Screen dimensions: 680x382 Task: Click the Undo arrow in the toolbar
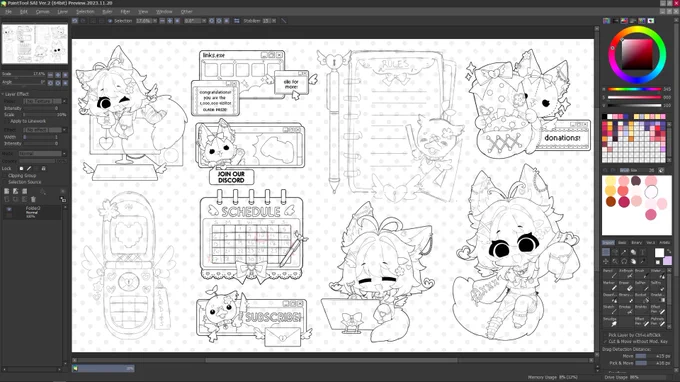click(75, 21)
